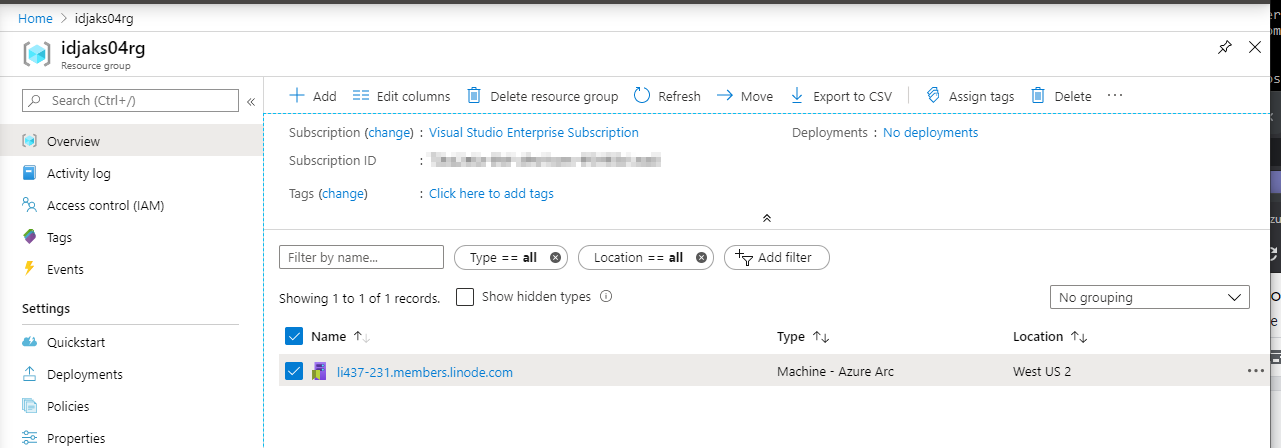Focus the Search (Ctrl+/) box

pyautogui.click(x=131, y=100)
